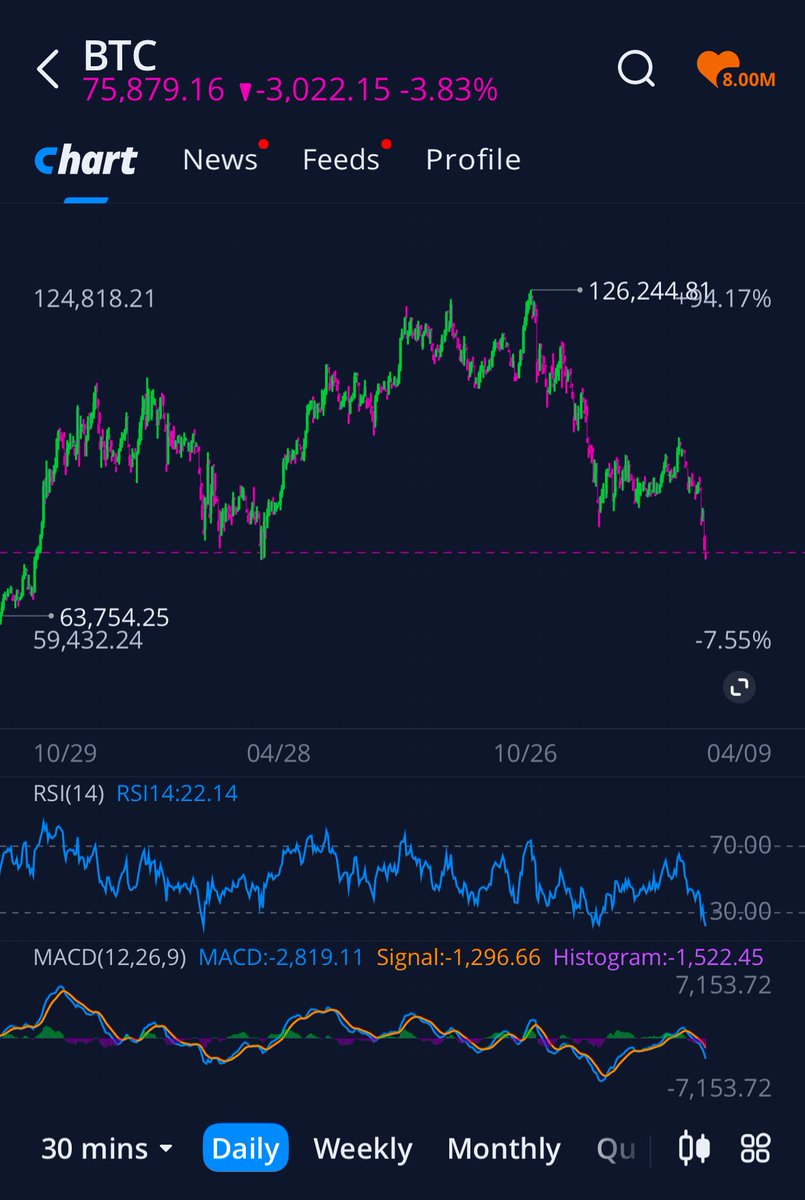Viewport: 805px width, 1200px height.
Task: Select the Weekly timeframe
Action: click(363, 1149)
